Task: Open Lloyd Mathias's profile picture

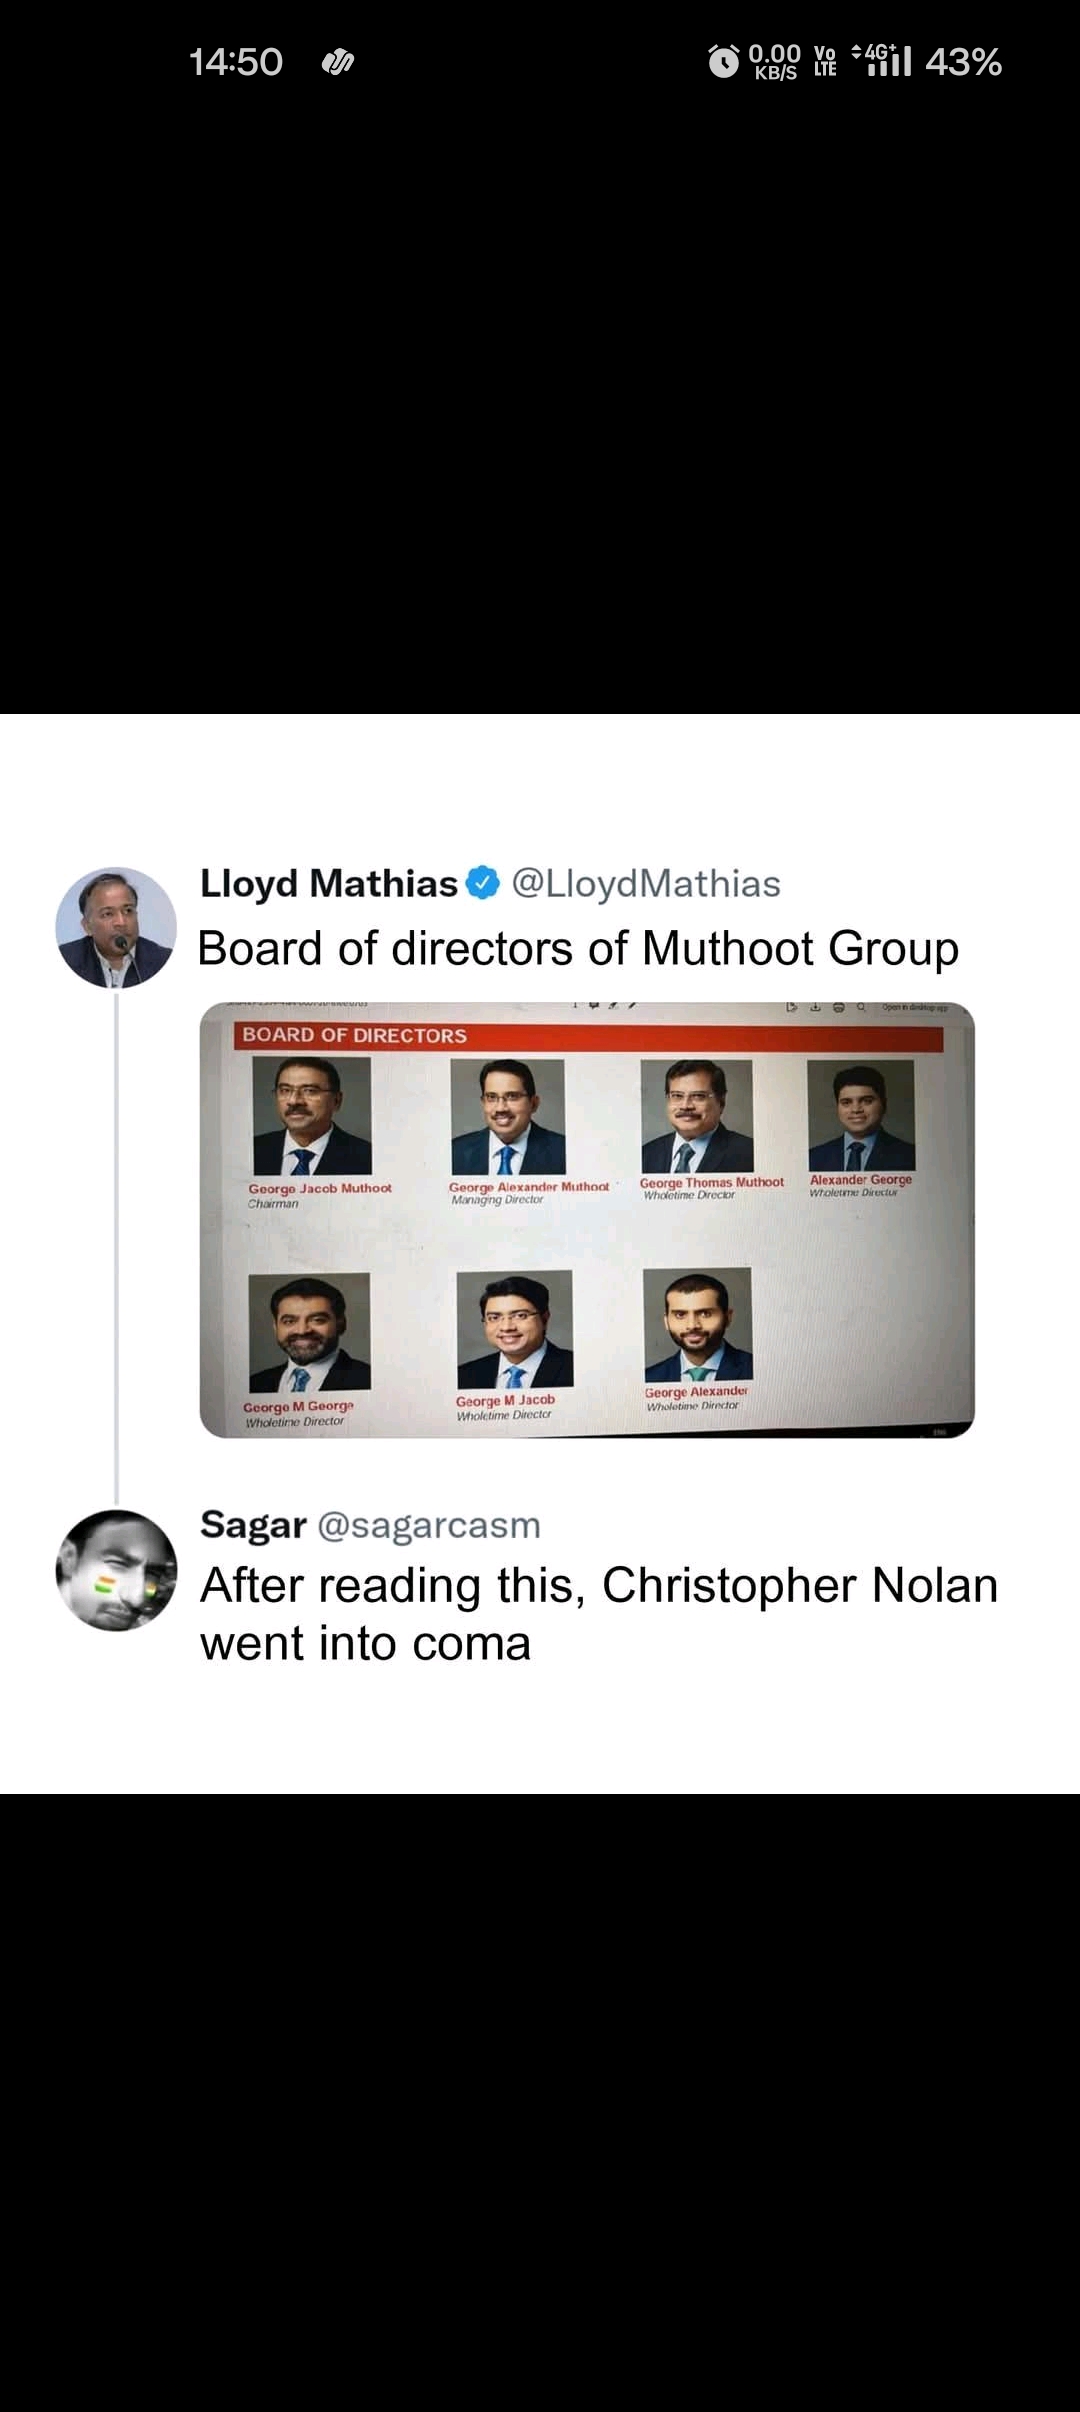Action: pyautogui.click(x=116, y=927)
